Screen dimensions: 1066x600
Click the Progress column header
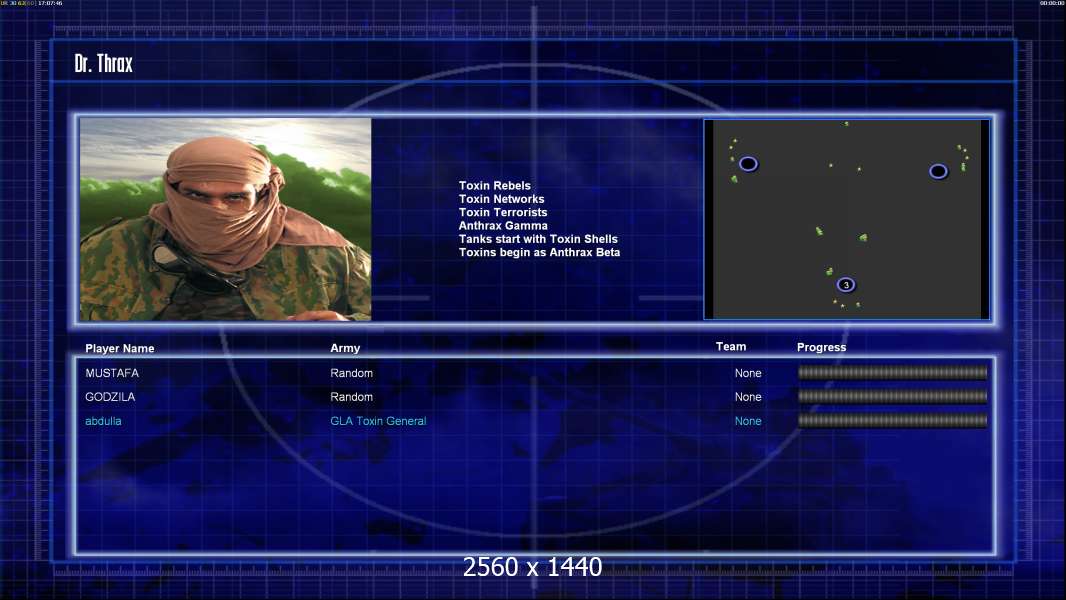click(821, 347)
